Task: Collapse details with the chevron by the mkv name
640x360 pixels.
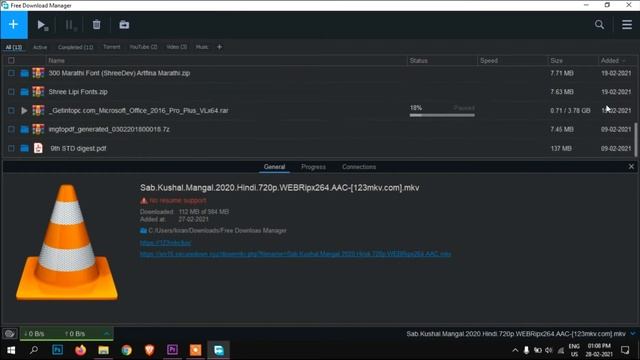Action: click(633, 333)
